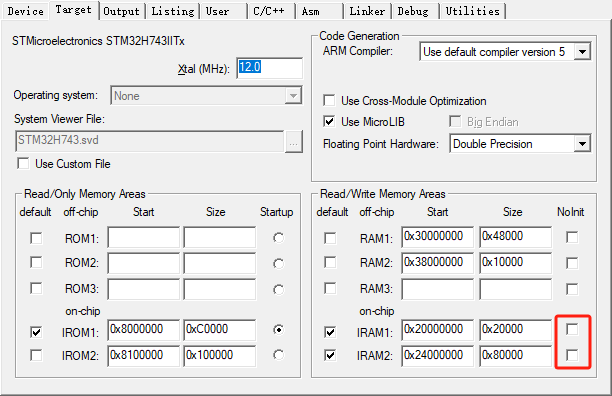The width and height of the screenshot is (612, 396).
Task: Click the ROM2 Size field
Action: pos(220,263)
